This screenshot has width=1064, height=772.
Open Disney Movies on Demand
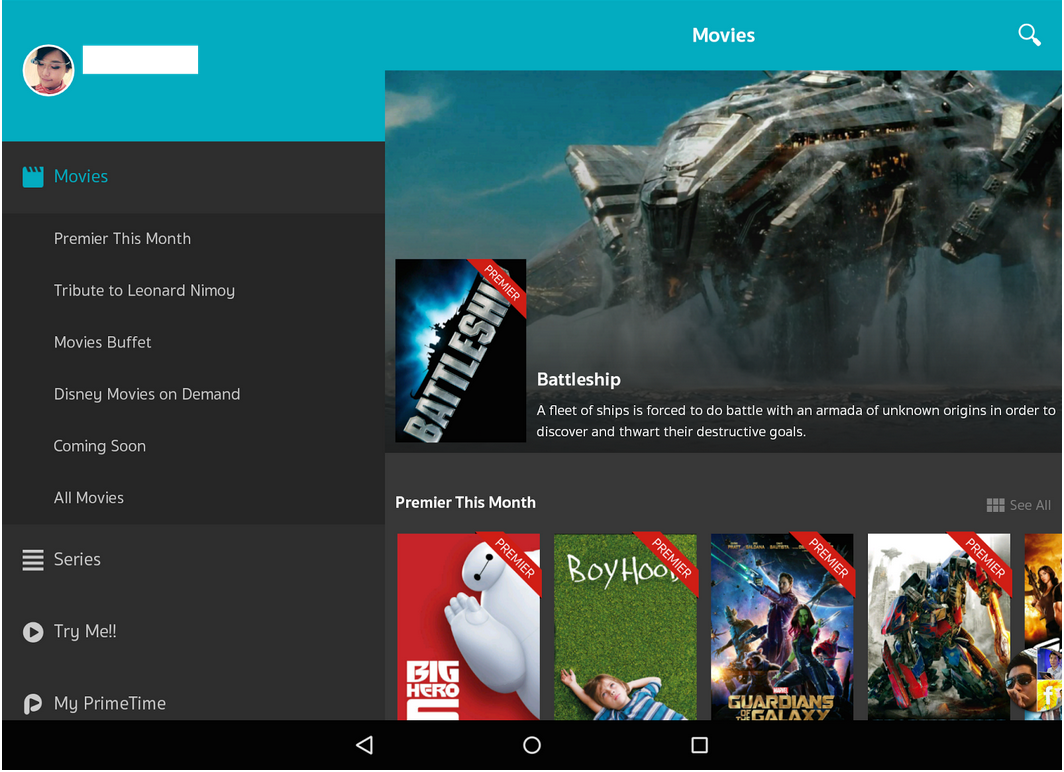(193, 394)
